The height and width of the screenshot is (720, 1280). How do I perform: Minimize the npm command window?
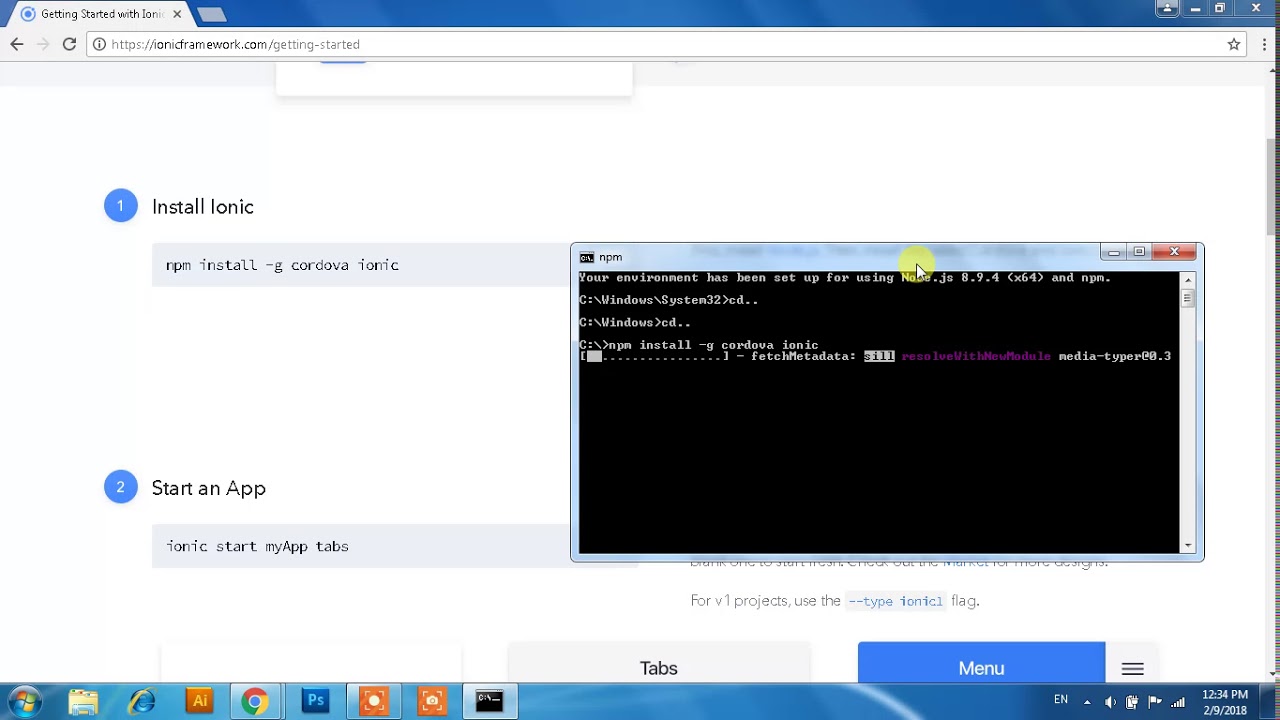(1113, 252)
